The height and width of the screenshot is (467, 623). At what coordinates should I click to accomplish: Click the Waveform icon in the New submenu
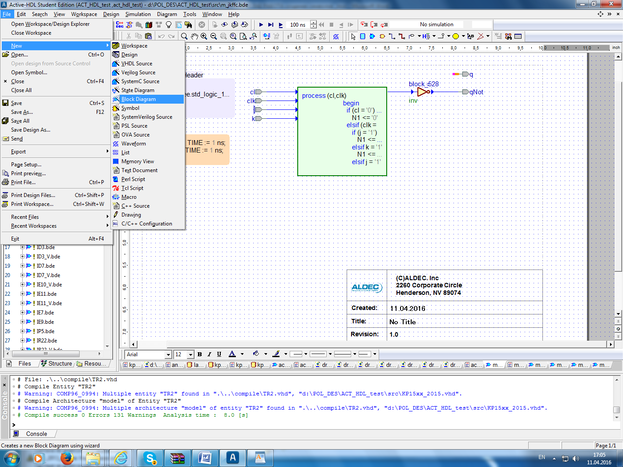[x=116, y=143]
